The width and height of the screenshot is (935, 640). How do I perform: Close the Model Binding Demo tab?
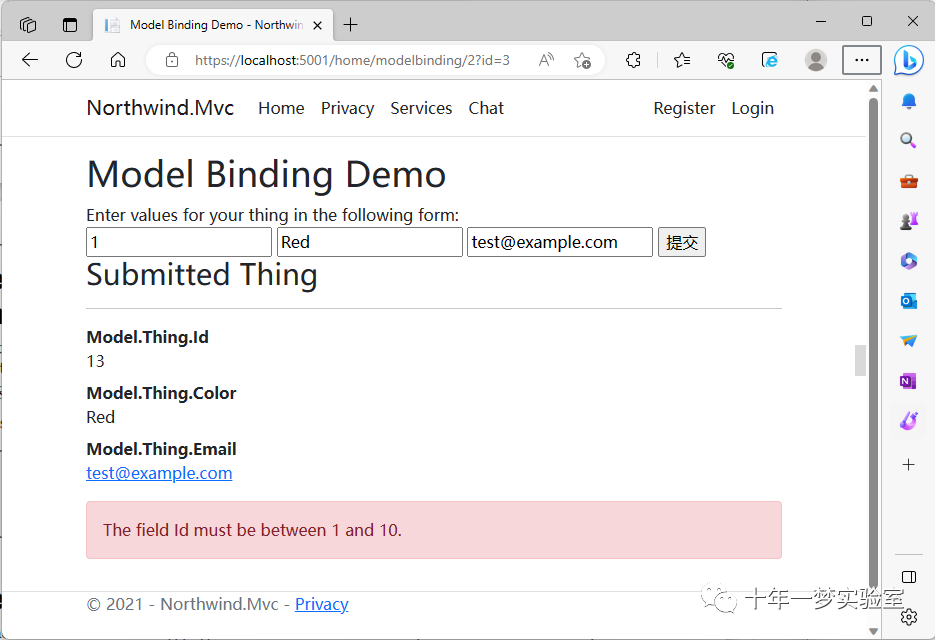(x=317, y=25)
